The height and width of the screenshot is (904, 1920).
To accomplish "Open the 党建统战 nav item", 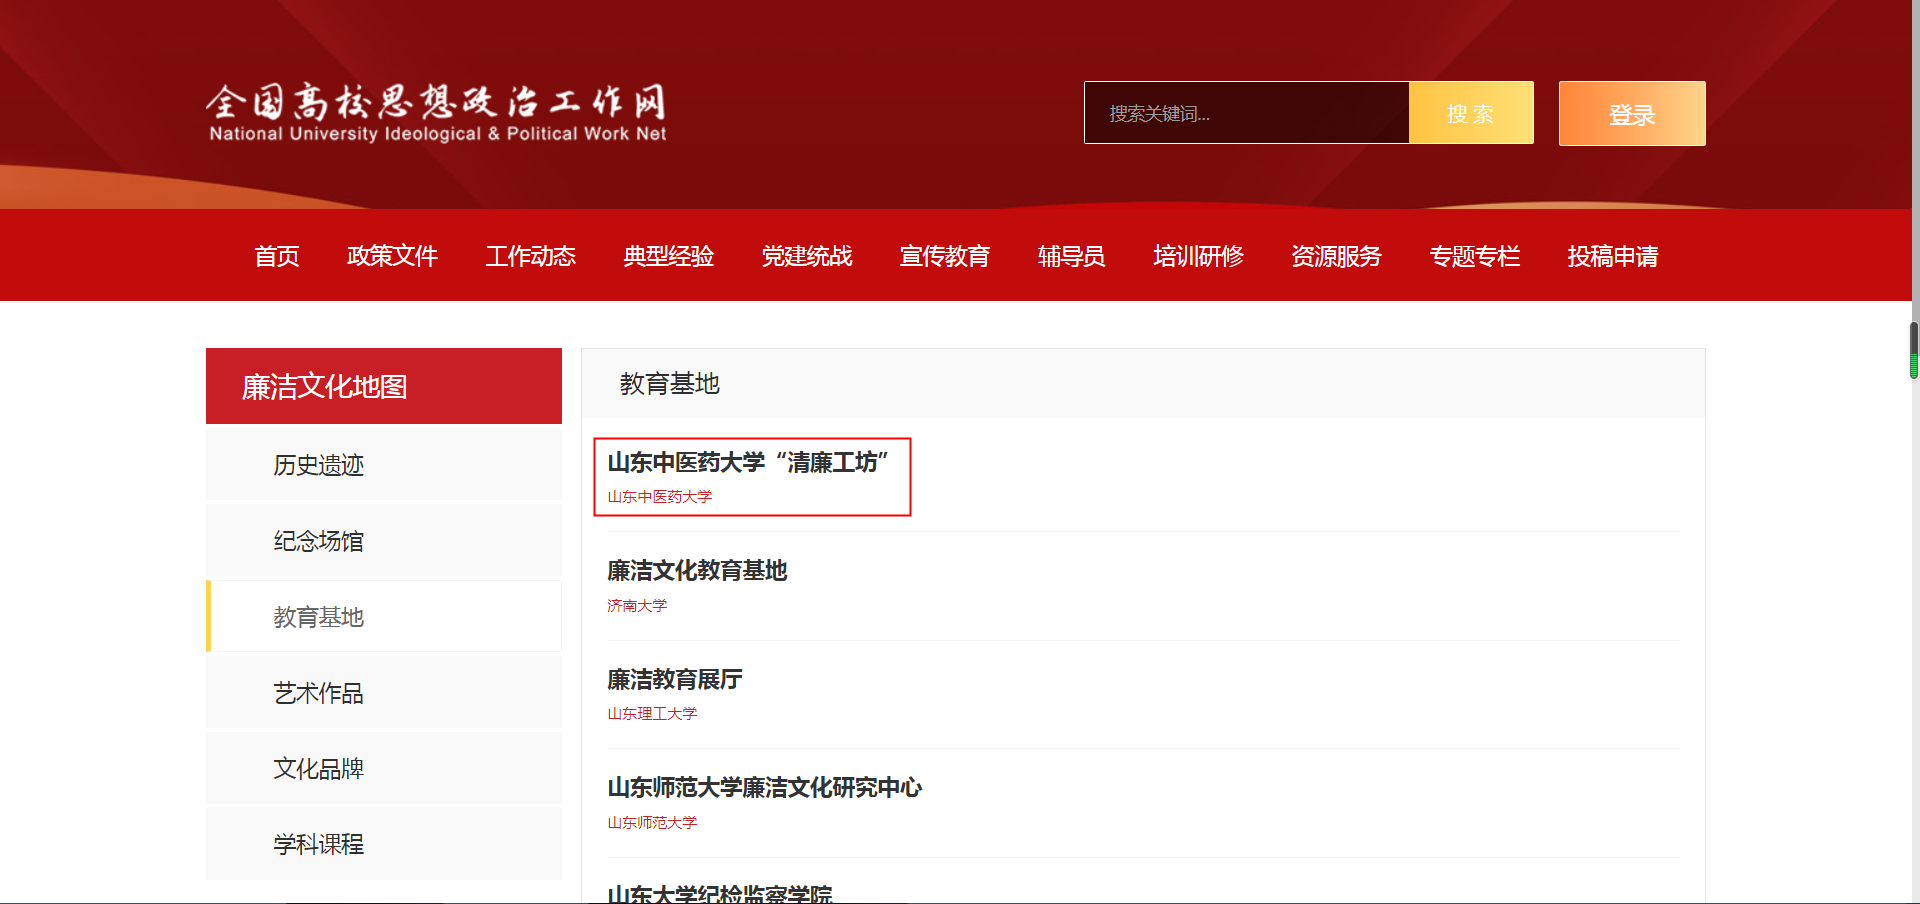I will 806,257.
